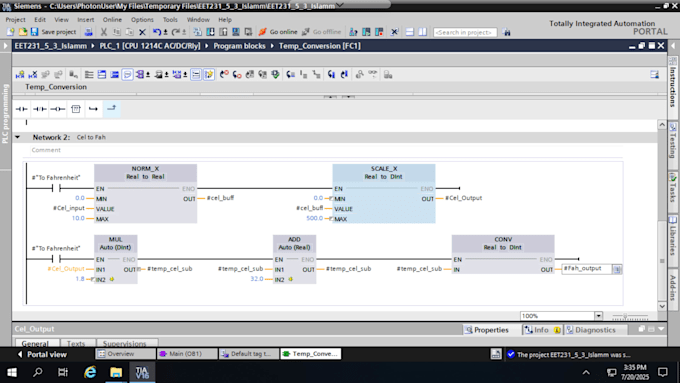Add input to ADD block IN2
Screen dimensions: 680x383
tap(291, 279)
